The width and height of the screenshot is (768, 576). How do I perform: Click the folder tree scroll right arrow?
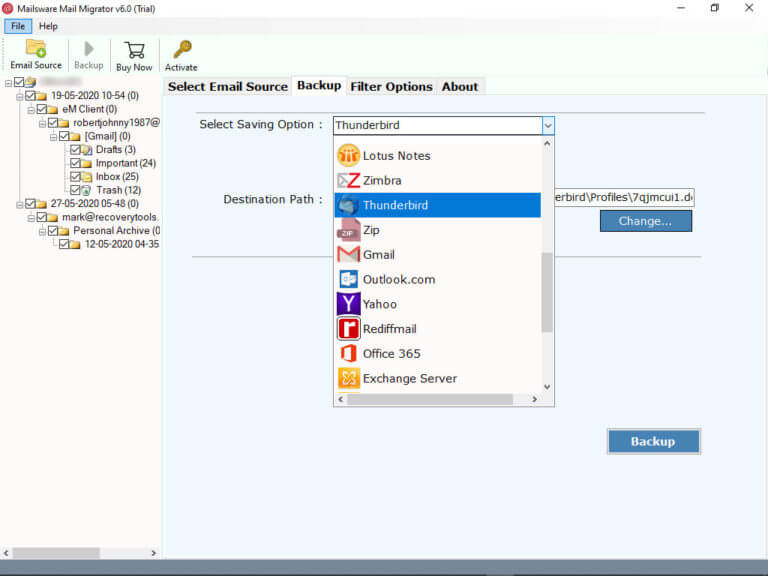click(153, 552)
